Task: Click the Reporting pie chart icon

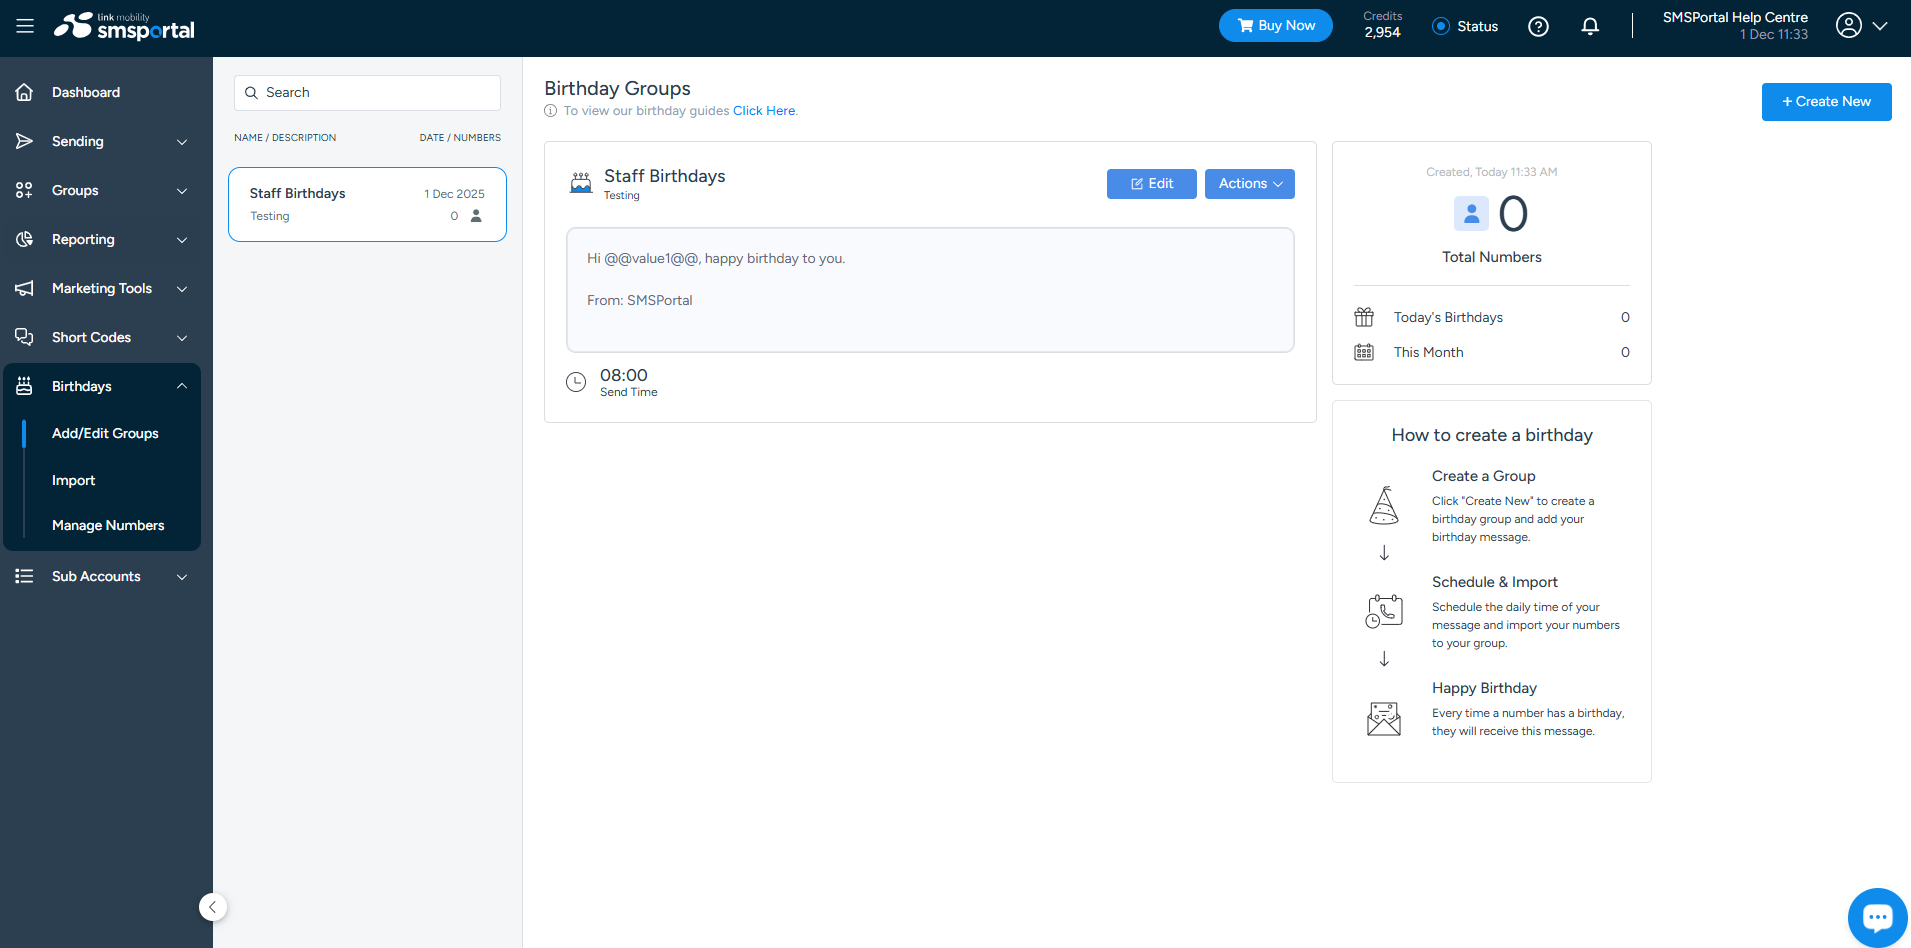Action: pyautogui.click(x=25, y=239)
